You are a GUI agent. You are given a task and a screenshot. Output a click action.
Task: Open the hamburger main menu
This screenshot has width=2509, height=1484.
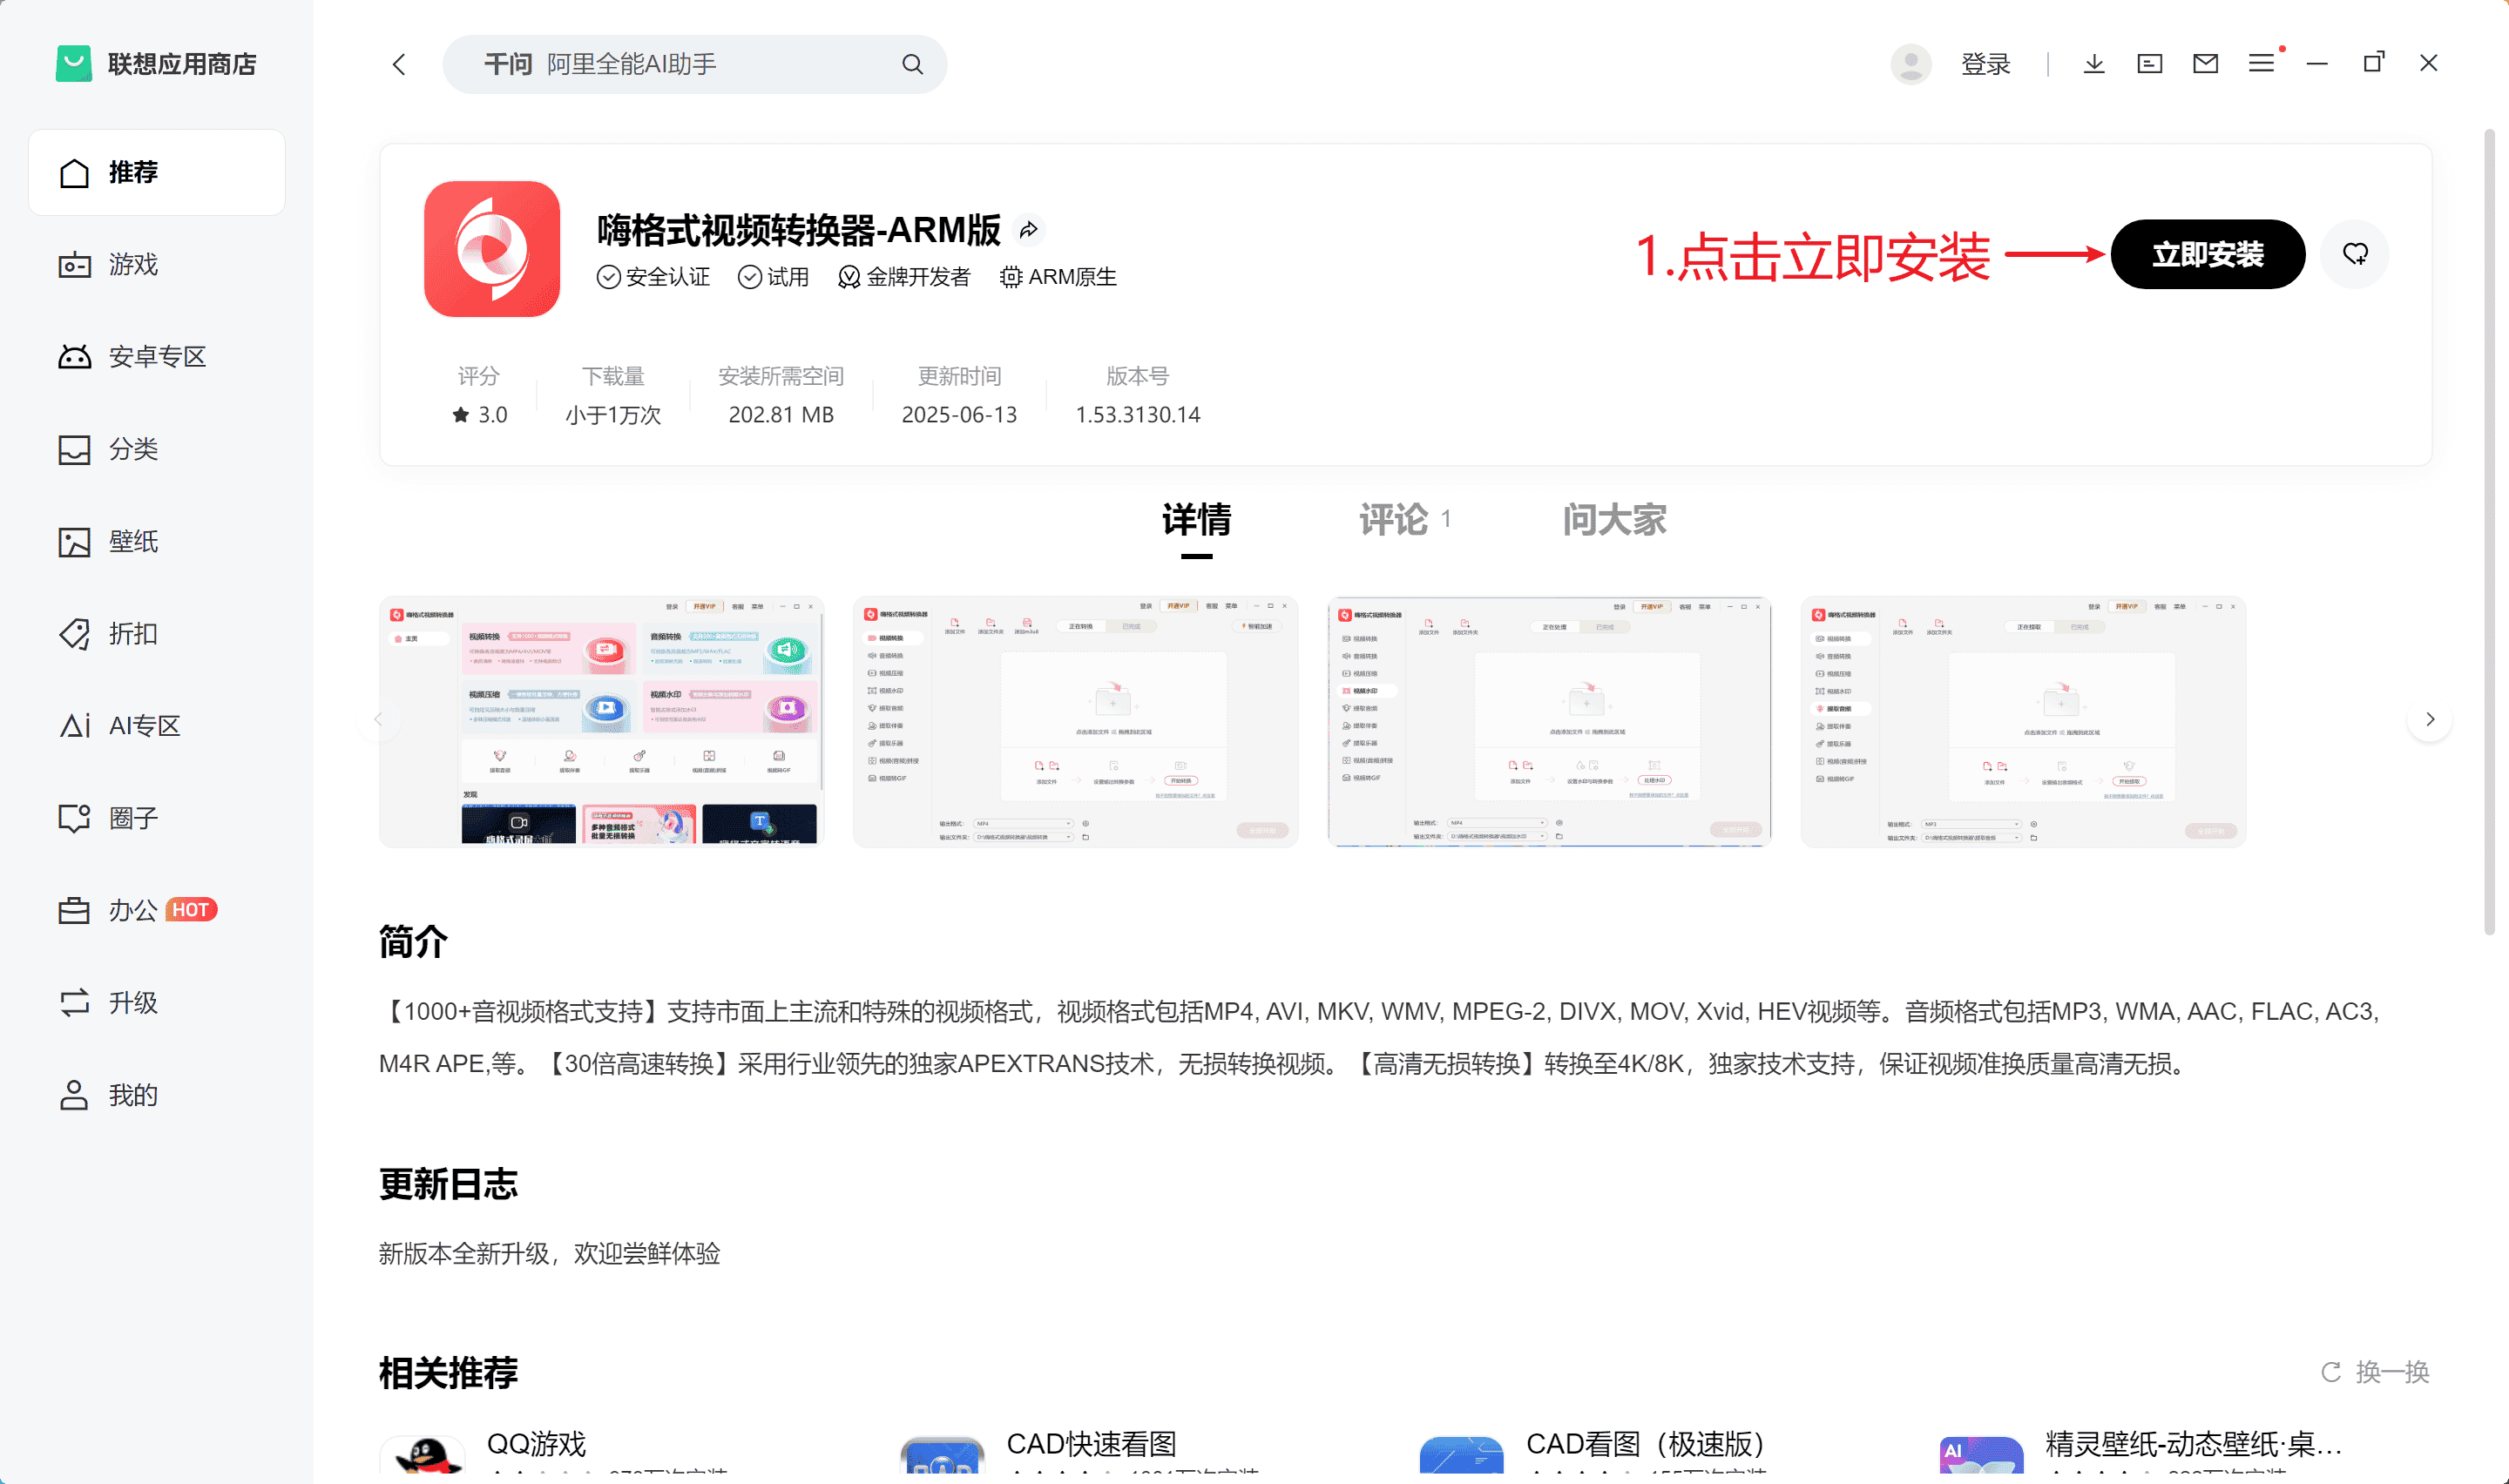2261,64
